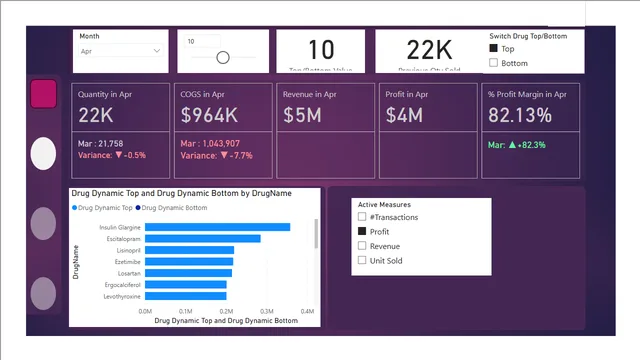
Task: Click the Switch Drug Top/Bottom header
Action: (x=528, y=36)
